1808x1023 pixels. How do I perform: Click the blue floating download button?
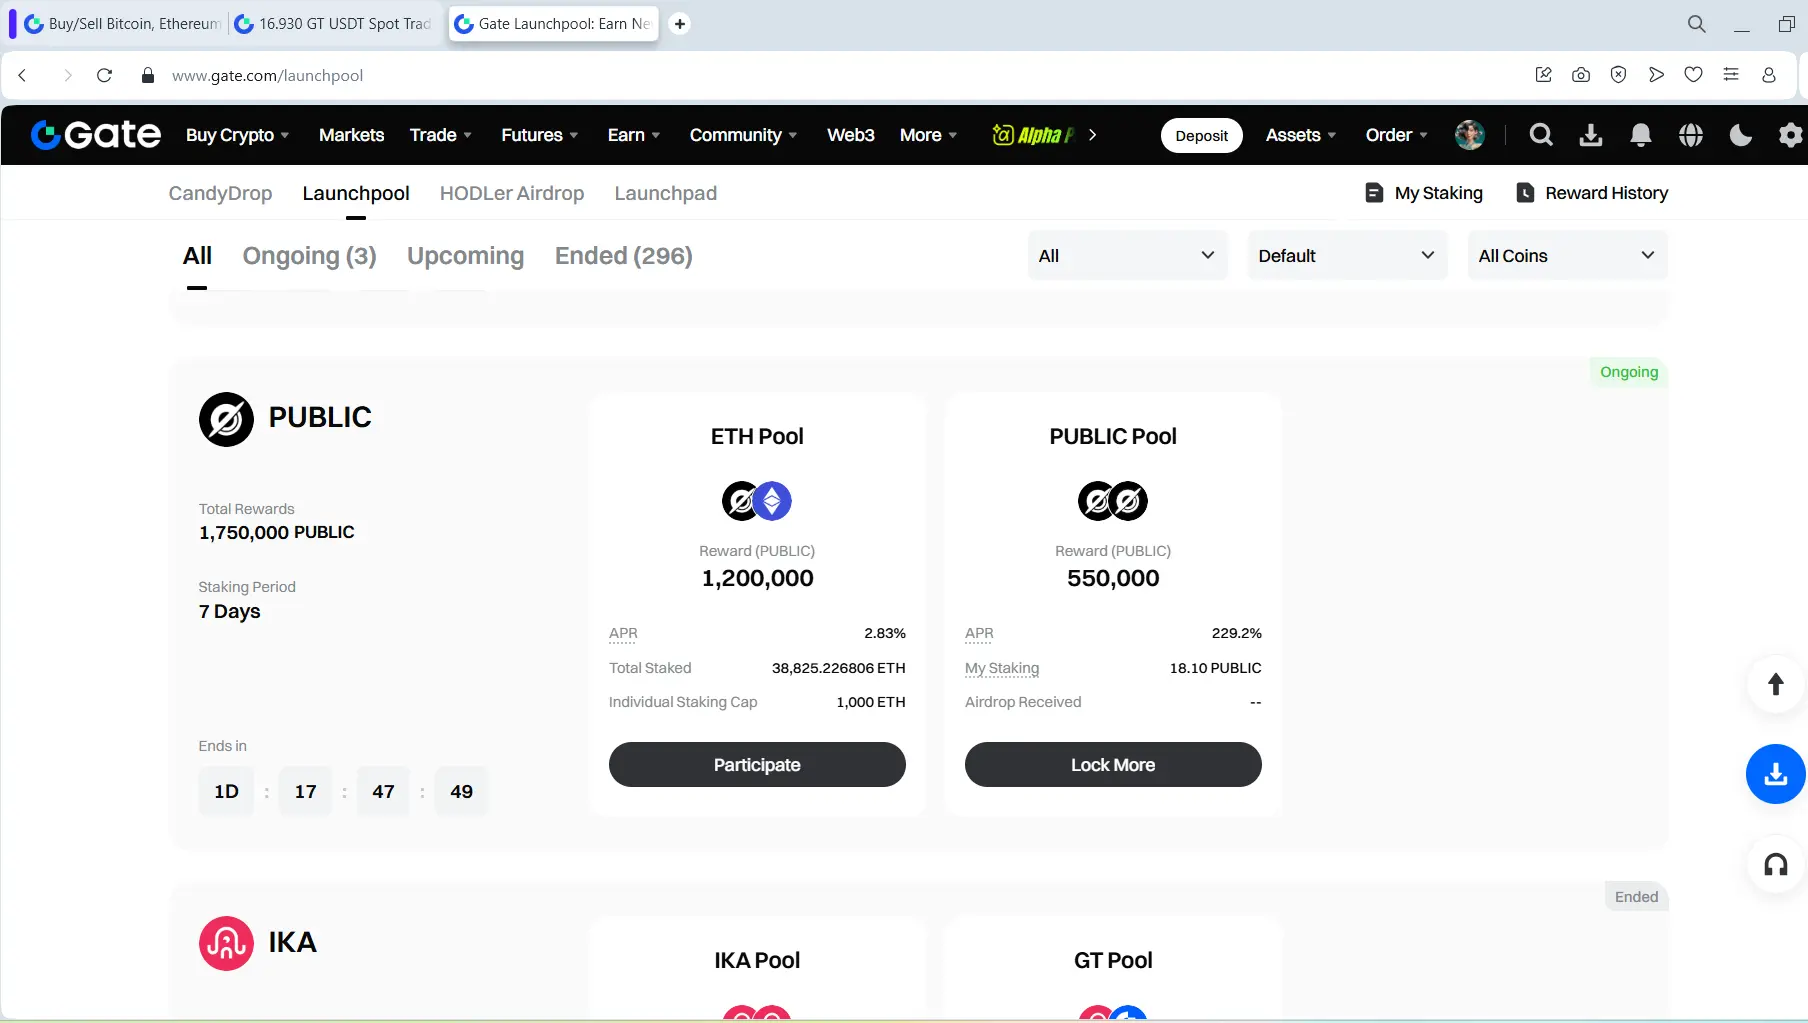coord(1776,774)
